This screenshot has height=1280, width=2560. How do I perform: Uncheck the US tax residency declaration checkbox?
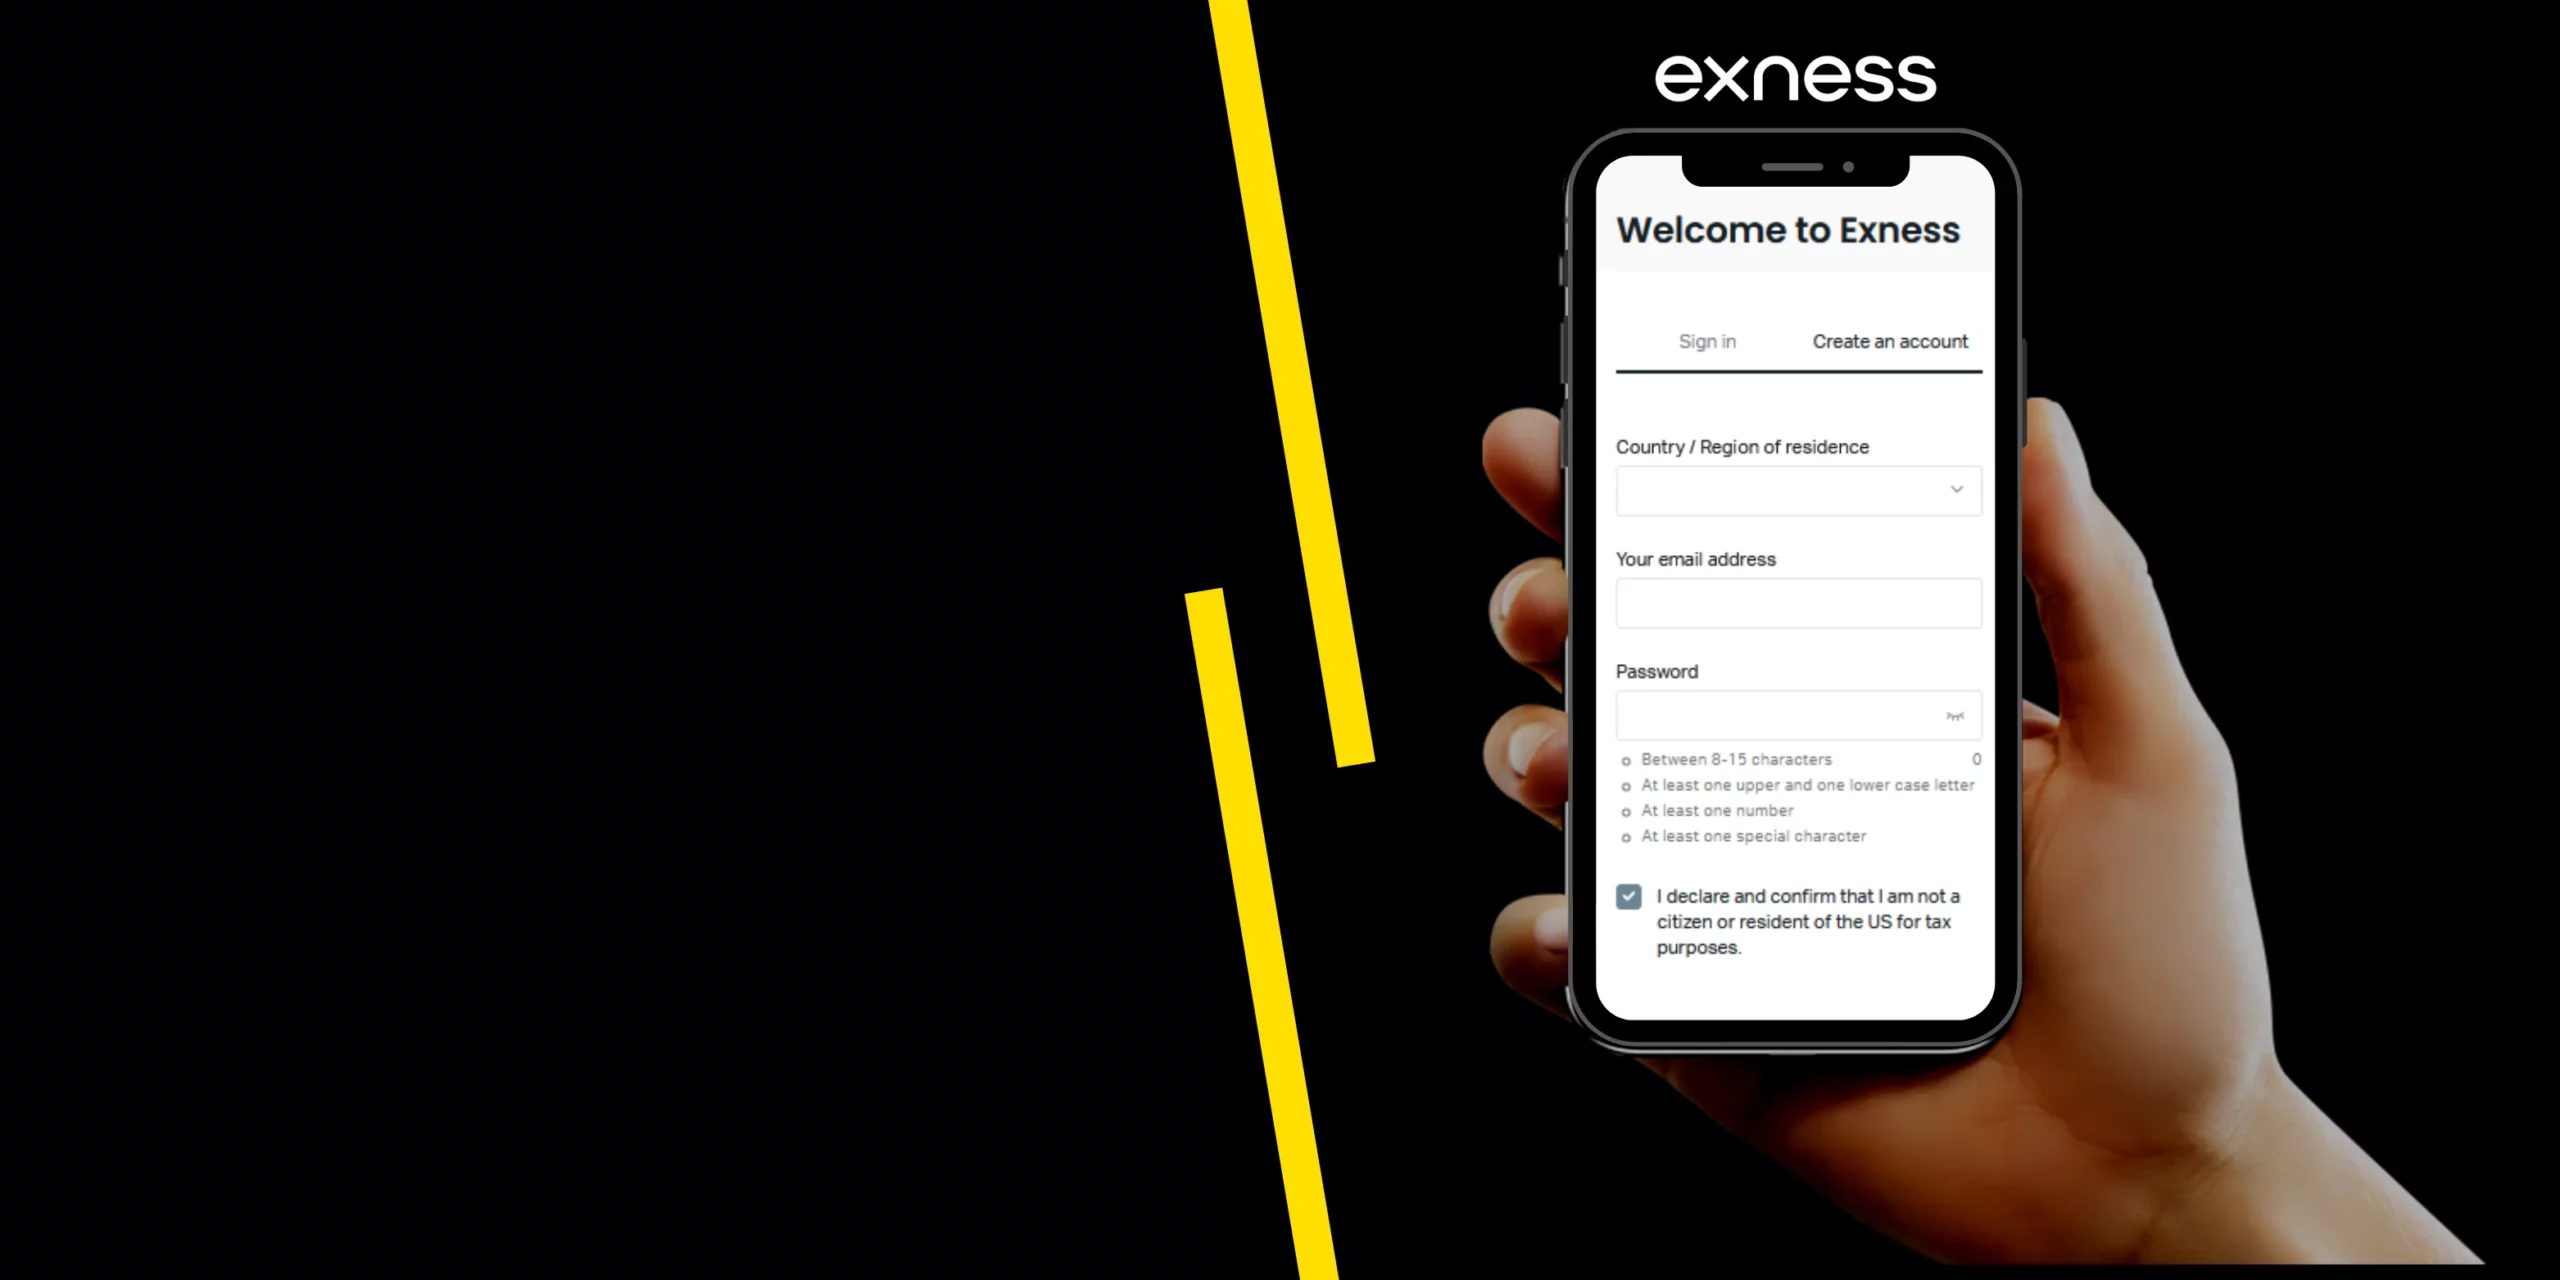point(1628,896)
